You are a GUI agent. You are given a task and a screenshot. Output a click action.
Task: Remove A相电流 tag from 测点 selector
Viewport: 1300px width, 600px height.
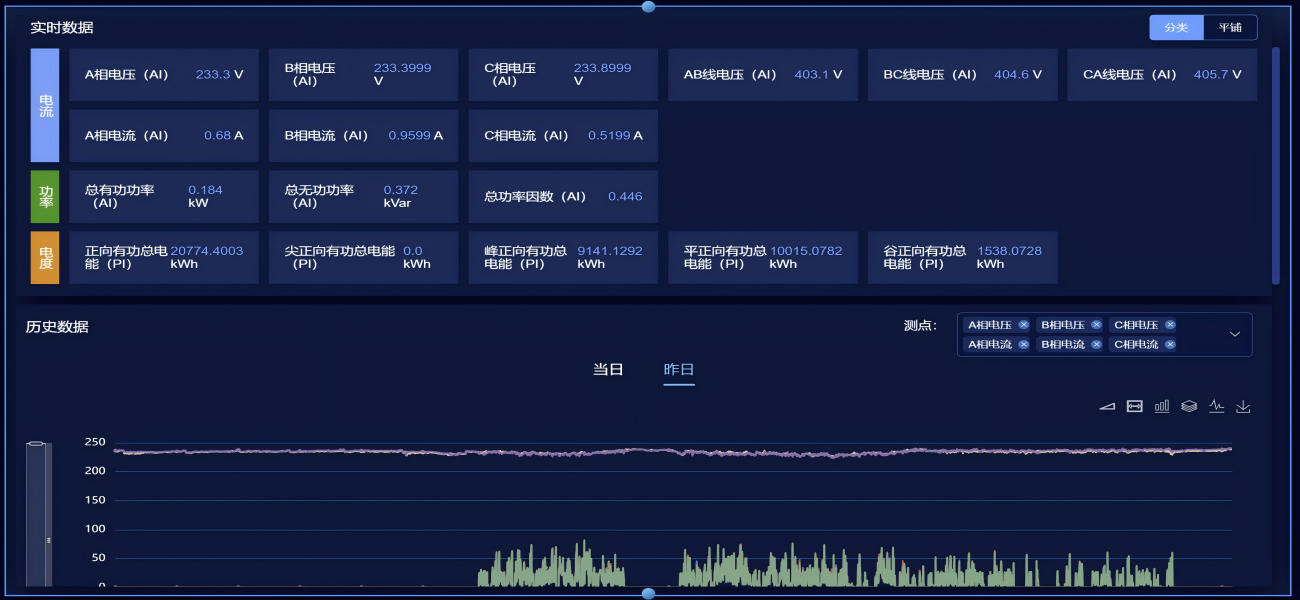(1023, 344)
